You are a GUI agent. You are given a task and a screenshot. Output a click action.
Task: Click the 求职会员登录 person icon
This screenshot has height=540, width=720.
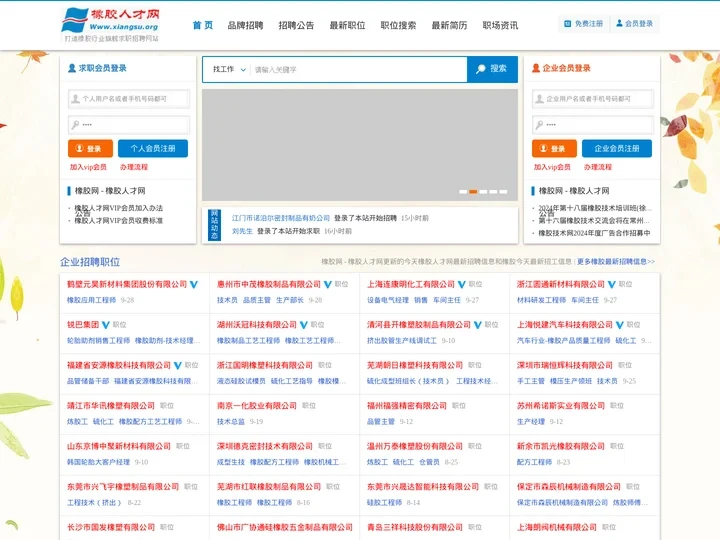(x=72, y=68)
